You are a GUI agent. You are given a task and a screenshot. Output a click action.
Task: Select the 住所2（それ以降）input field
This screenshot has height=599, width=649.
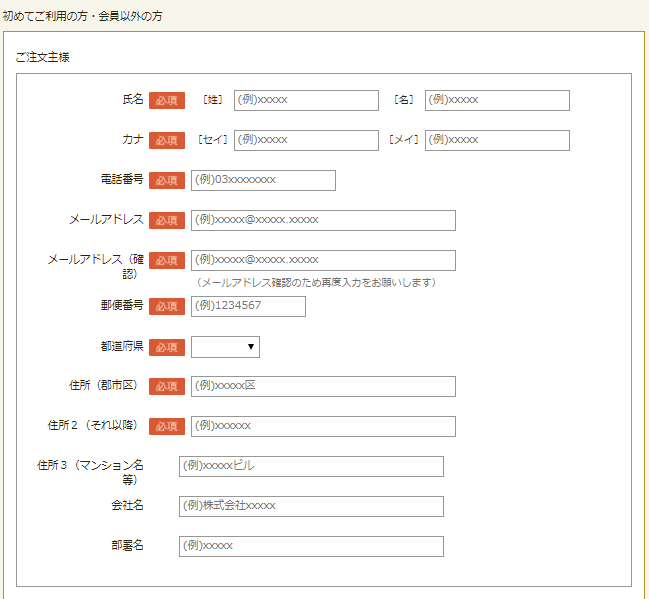pos(323,426)
